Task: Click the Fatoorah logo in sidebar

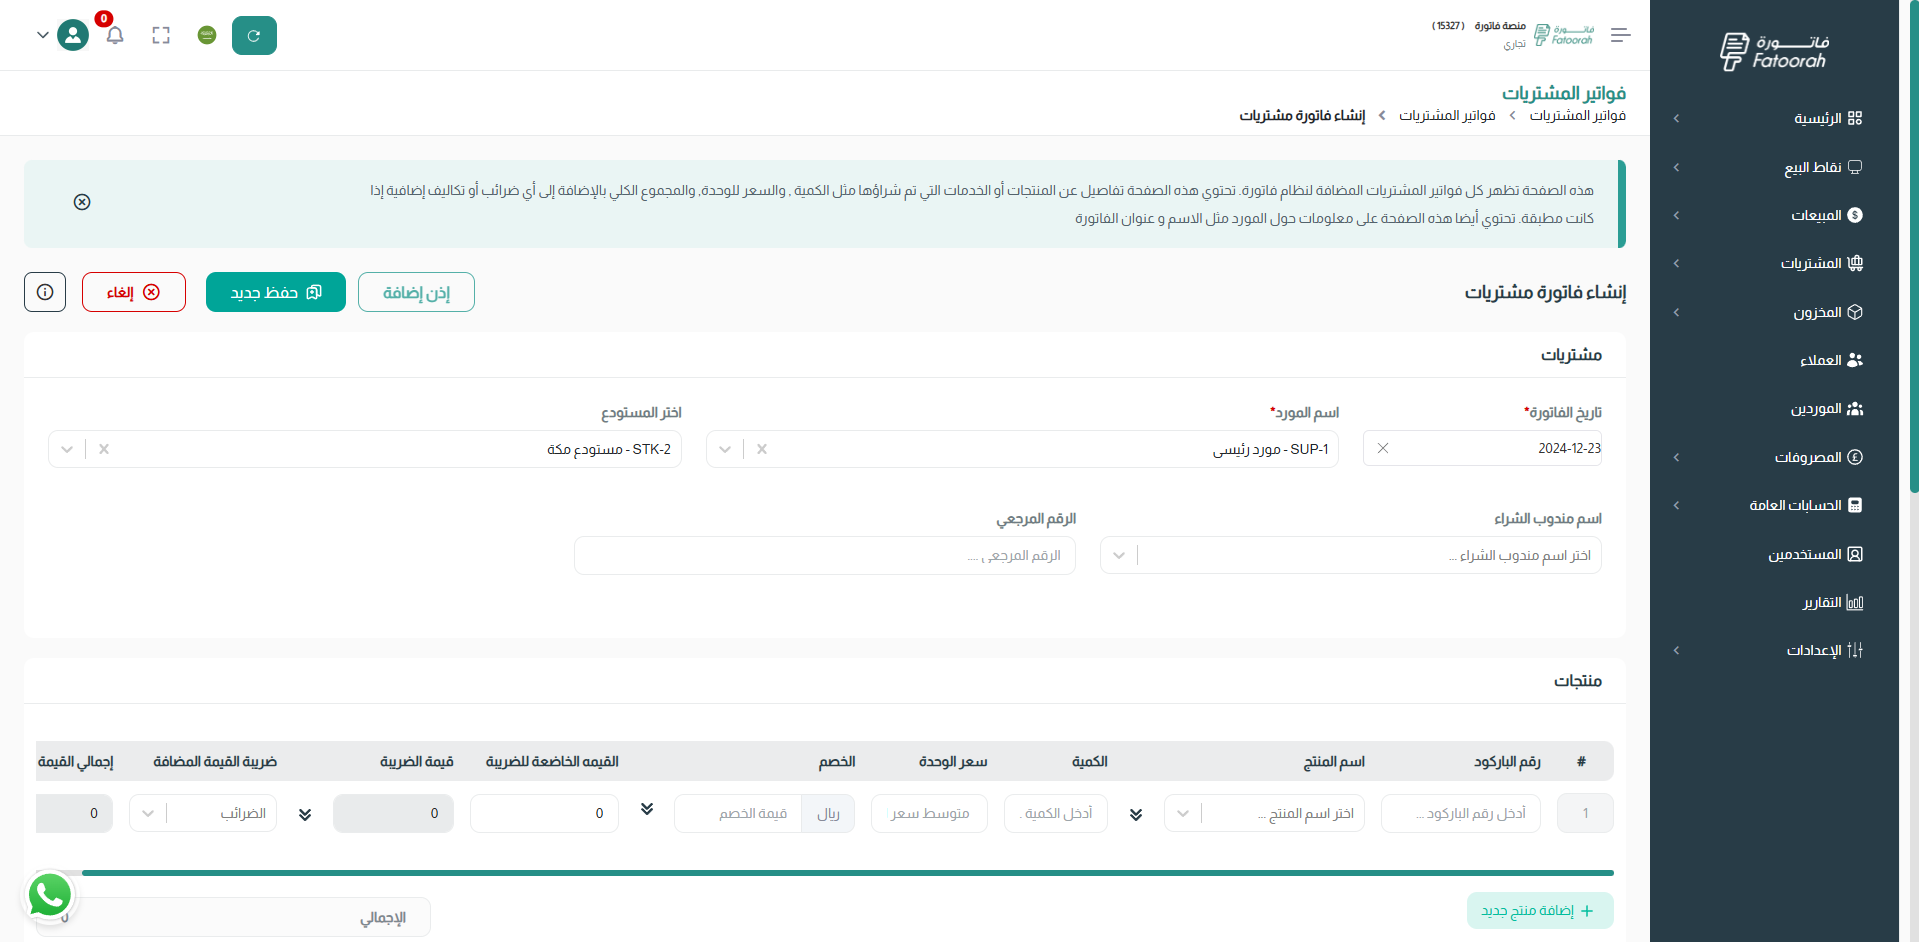Action: (1774, 51)
